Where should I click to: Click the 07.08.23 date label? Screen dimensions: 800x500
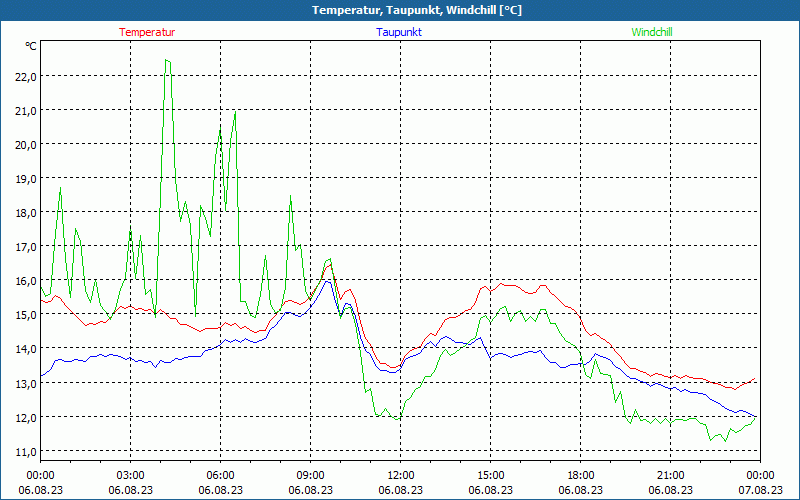point(760,490)
